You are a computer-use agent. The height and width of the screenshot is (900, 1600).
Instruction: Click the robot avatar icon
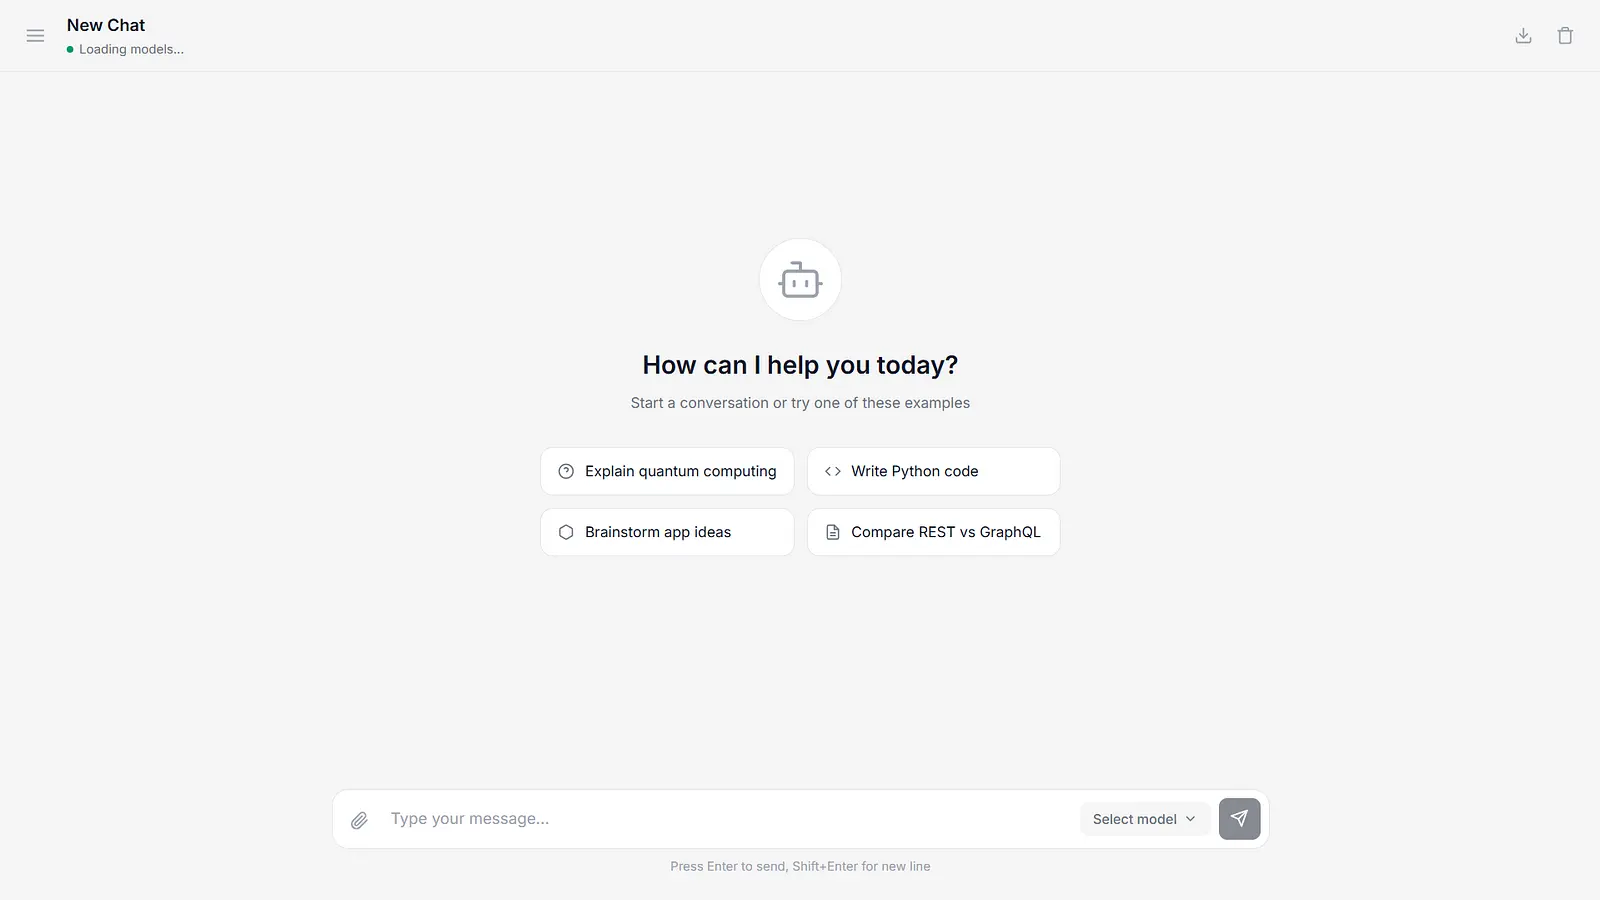[800, 280]
